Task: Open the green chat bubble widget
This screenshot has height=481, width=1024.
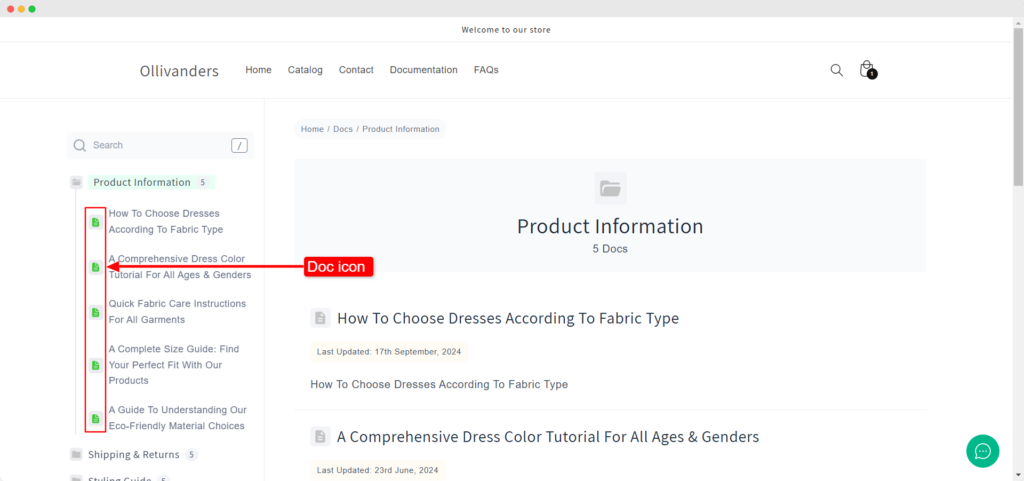Action: (x=983, y=451)
